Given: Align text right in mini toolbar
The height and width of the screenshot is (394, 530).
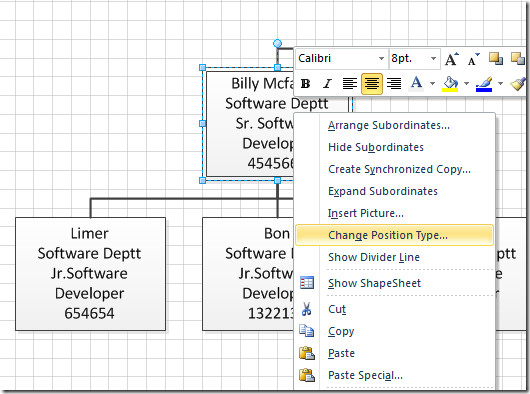Looking at the screenshot, I should tap(394, 83).
